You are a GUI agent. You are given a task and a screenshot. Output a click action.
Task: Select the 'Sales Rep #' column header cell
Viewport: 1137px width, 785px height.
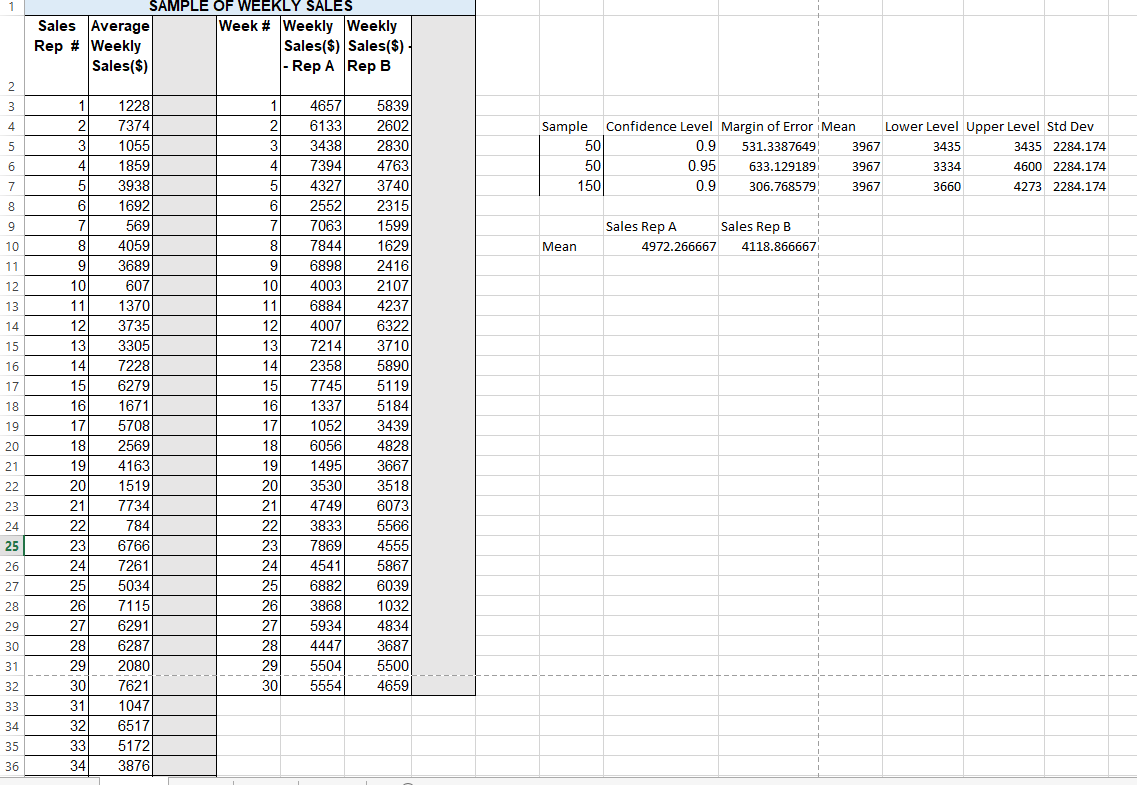pyautogui.click(x=57, y=56)
